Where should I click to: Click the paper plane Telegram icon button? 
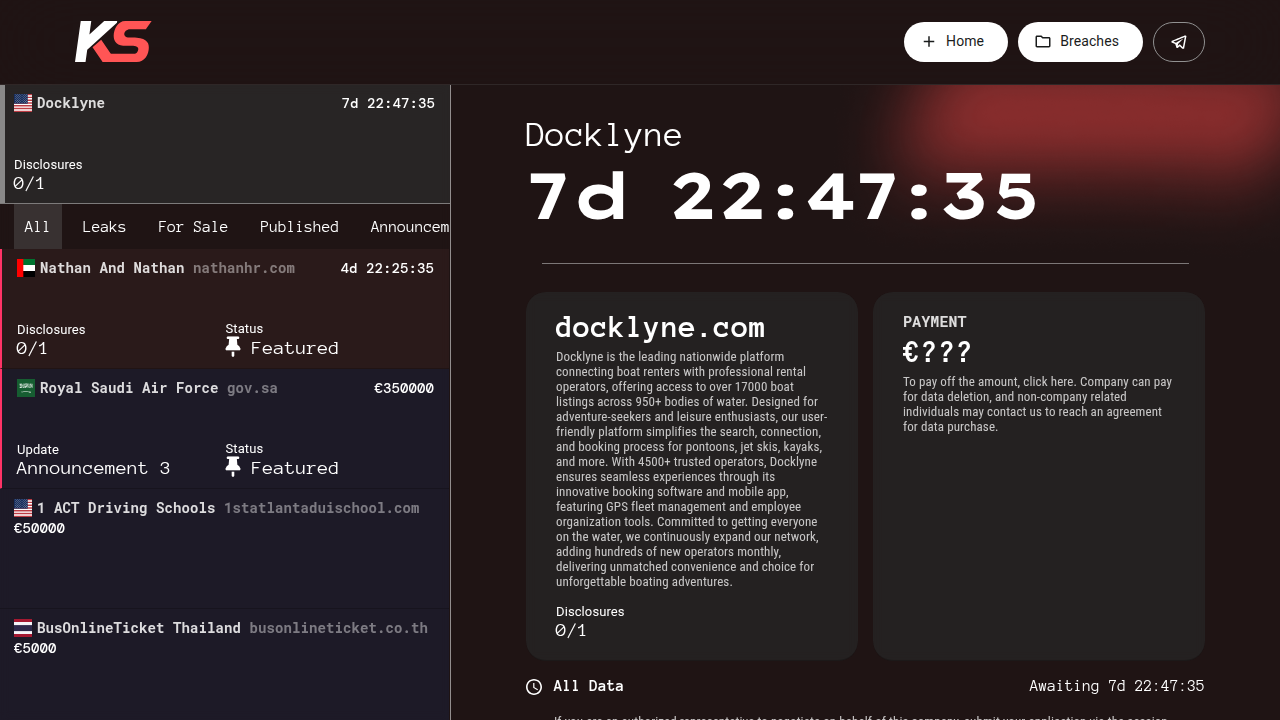(1179, 42)
